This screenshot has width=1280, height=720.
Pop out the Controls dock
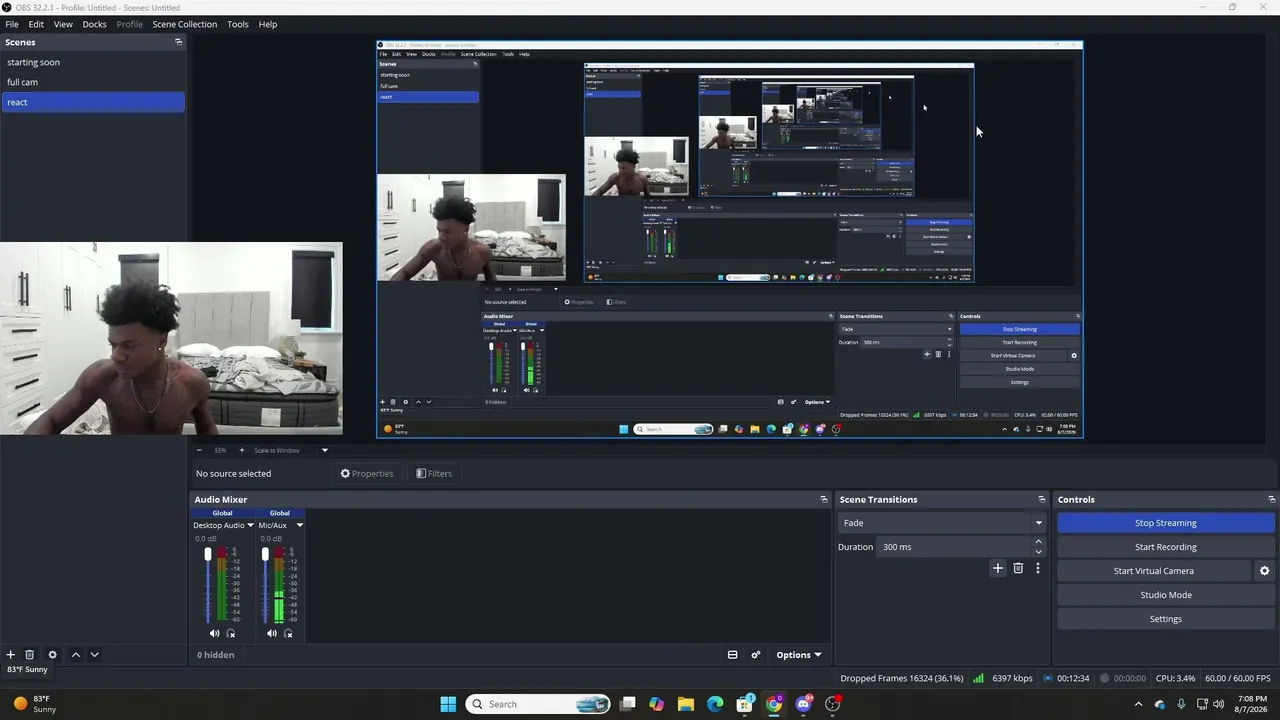click(1271, 499)
